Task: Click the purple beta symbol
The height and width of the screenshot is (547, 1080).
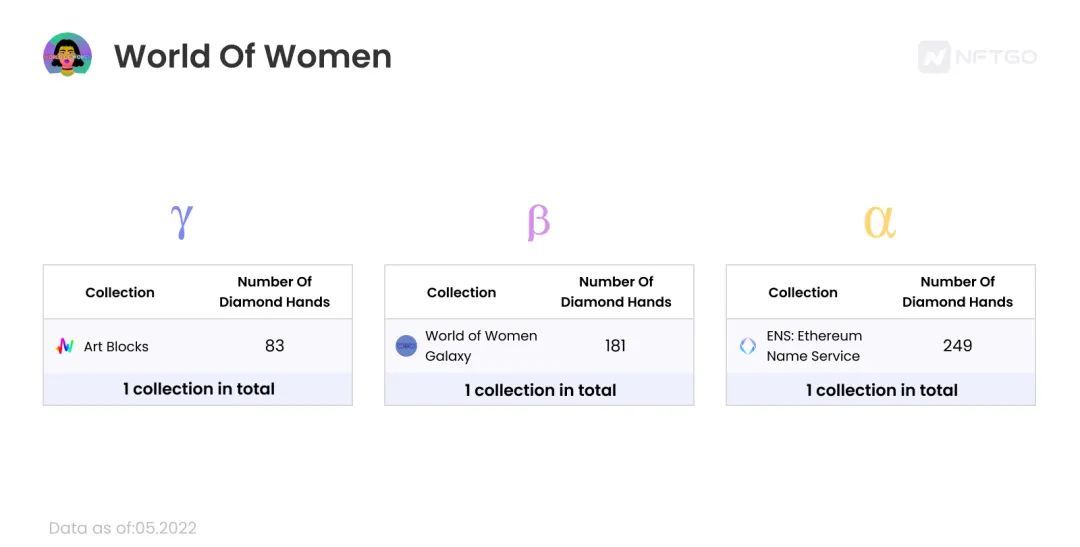Action: 538,223
